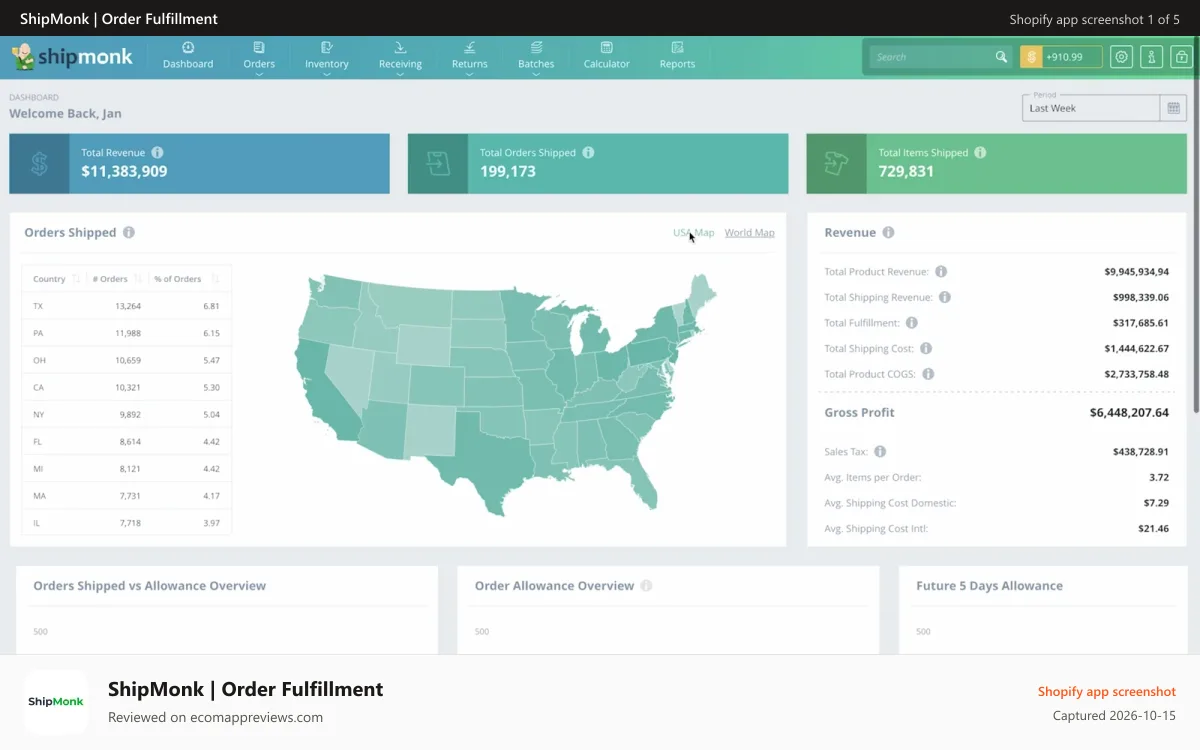The width and height of the screenshot is (1200, 750).
Task: Switch to the World Map view
Action: coord(749,233)
